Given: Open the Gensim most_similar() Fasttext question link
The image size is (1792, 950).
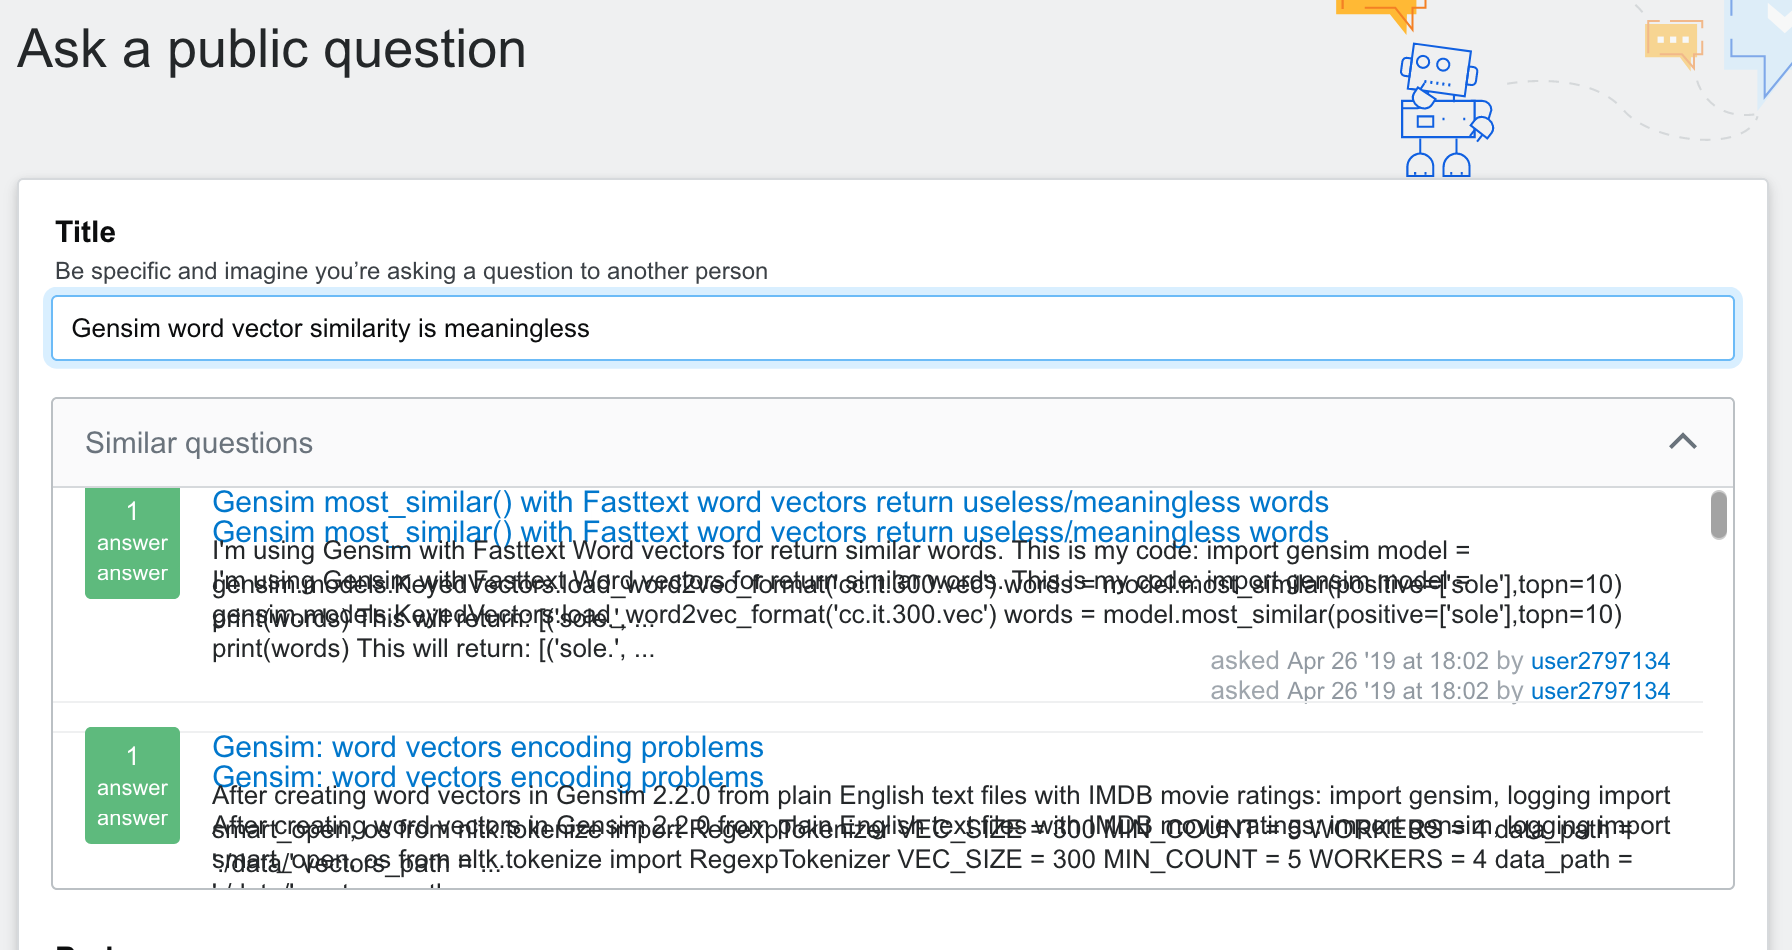Looking at the screenshot, I should [x=770, y=502].
